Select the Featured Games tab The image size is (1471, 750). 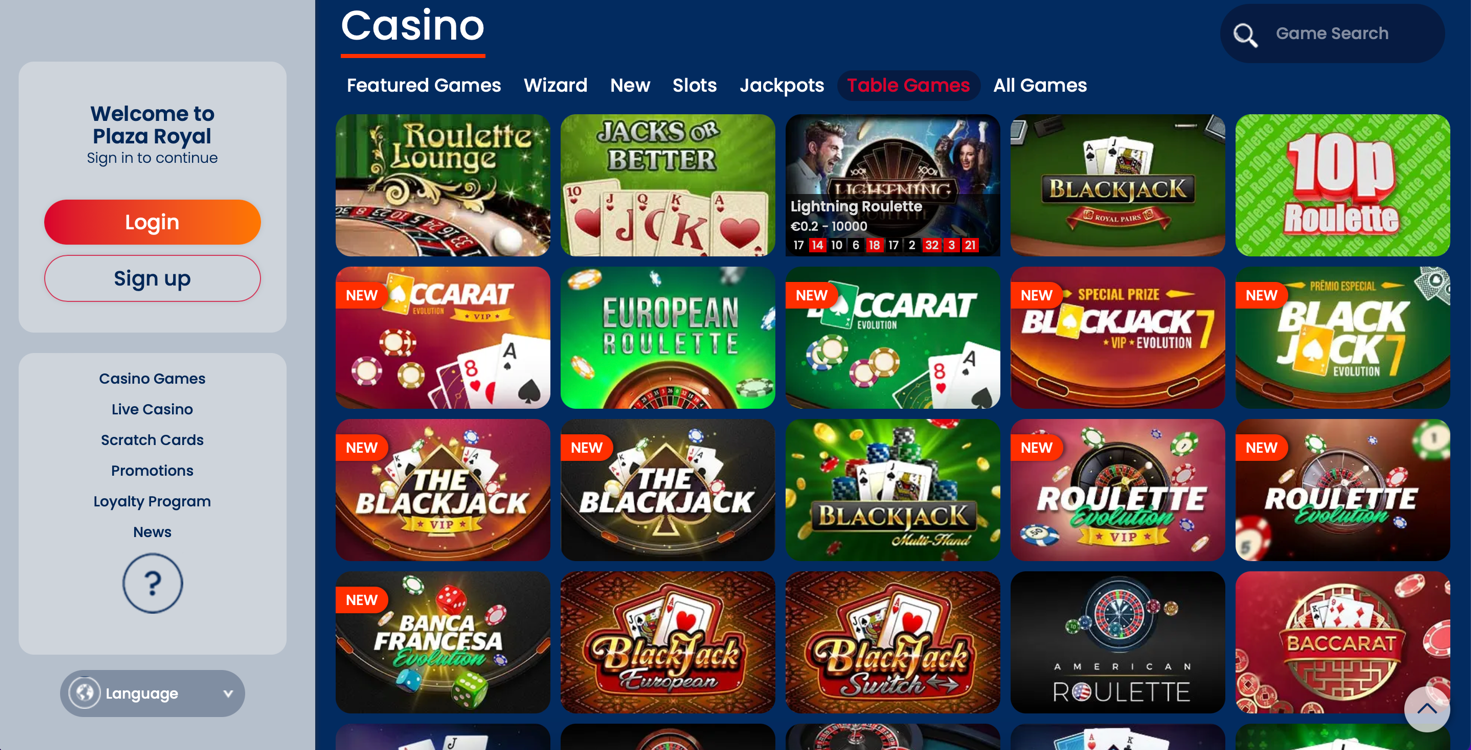[x=424, y=86]
